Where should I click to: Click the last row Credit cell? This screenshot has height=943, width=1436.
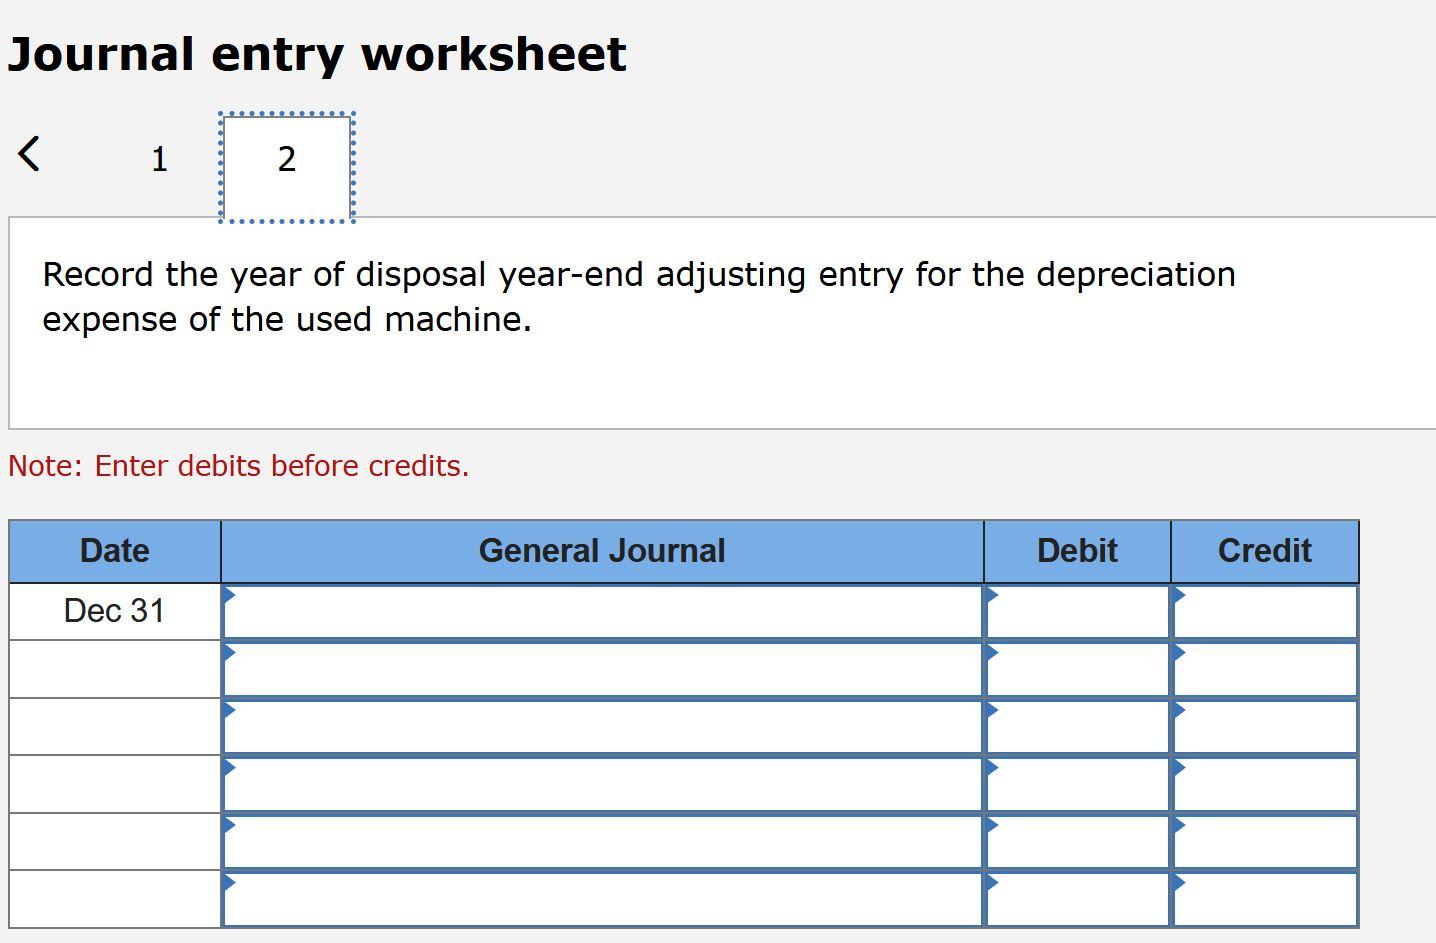pyautogui.click(x=1265, y=899)
